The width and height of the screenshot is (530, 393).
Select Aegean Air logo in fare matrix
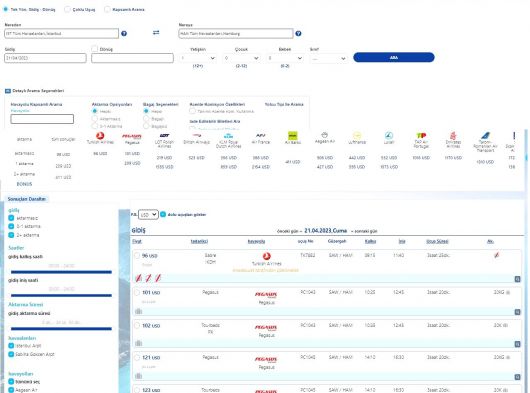click(324, 135)
